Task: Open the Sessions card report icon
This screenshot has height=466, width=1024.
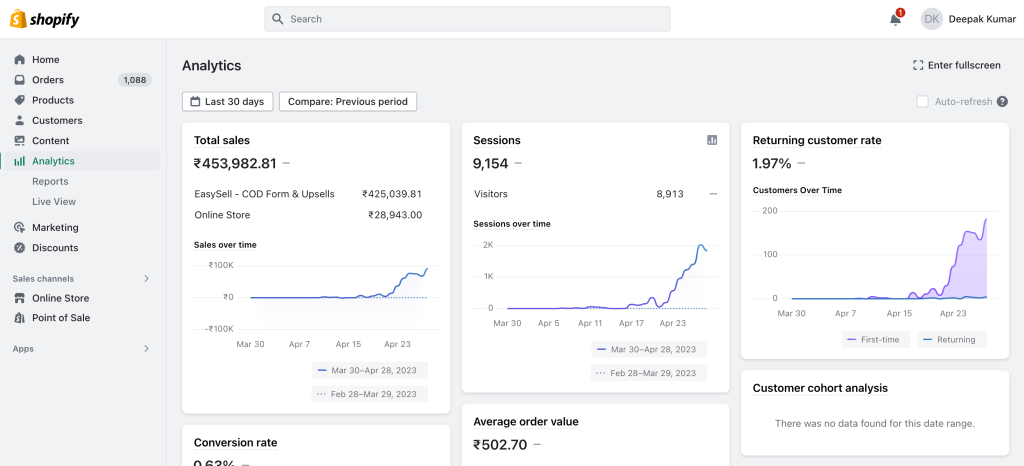Action: click(712, 140)
